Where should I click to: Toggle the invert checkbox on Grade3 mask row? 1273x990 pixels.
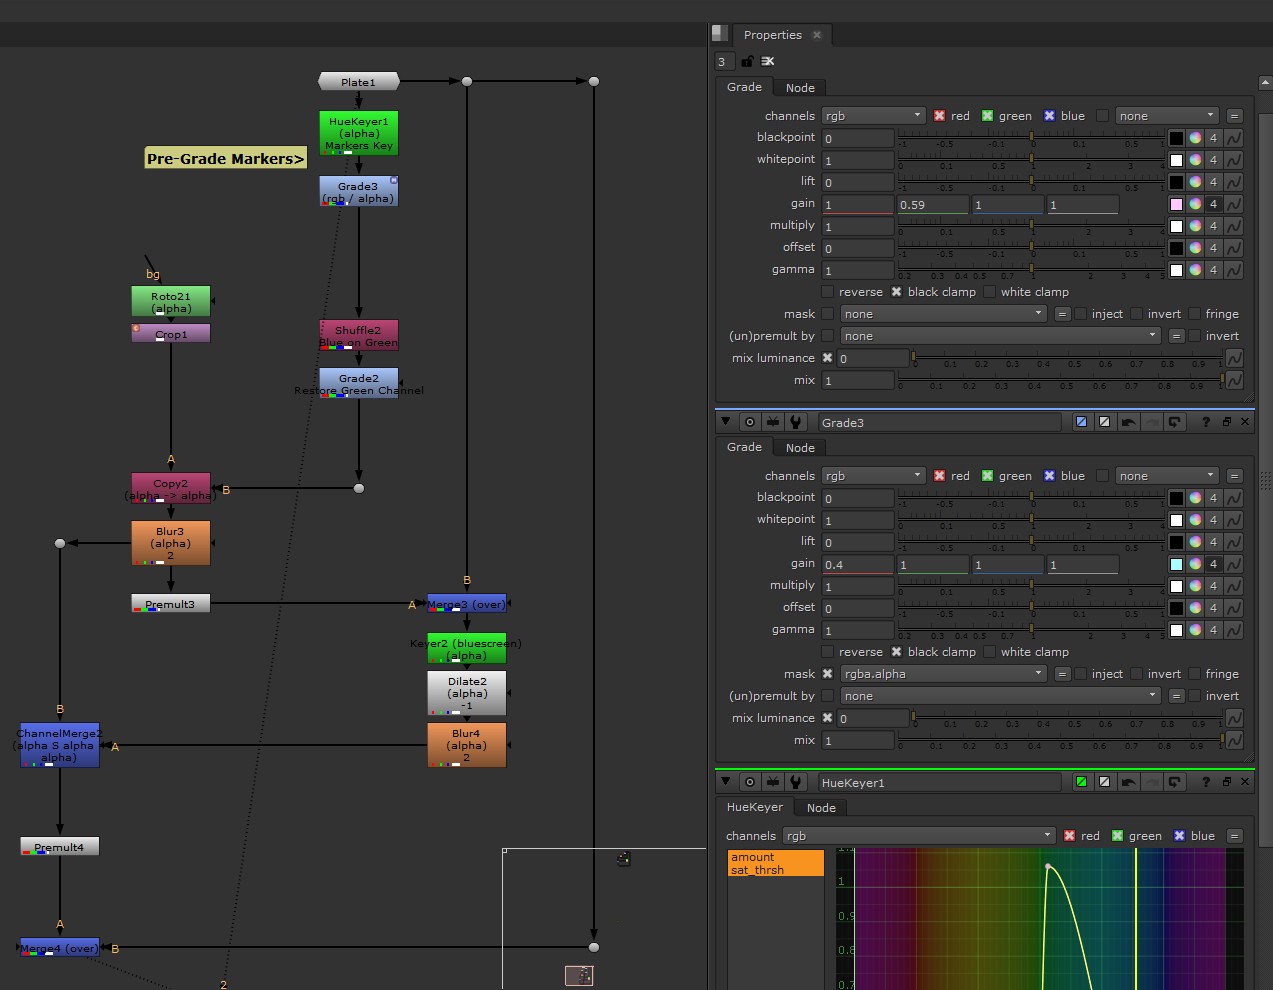(x=1137, y=674)
